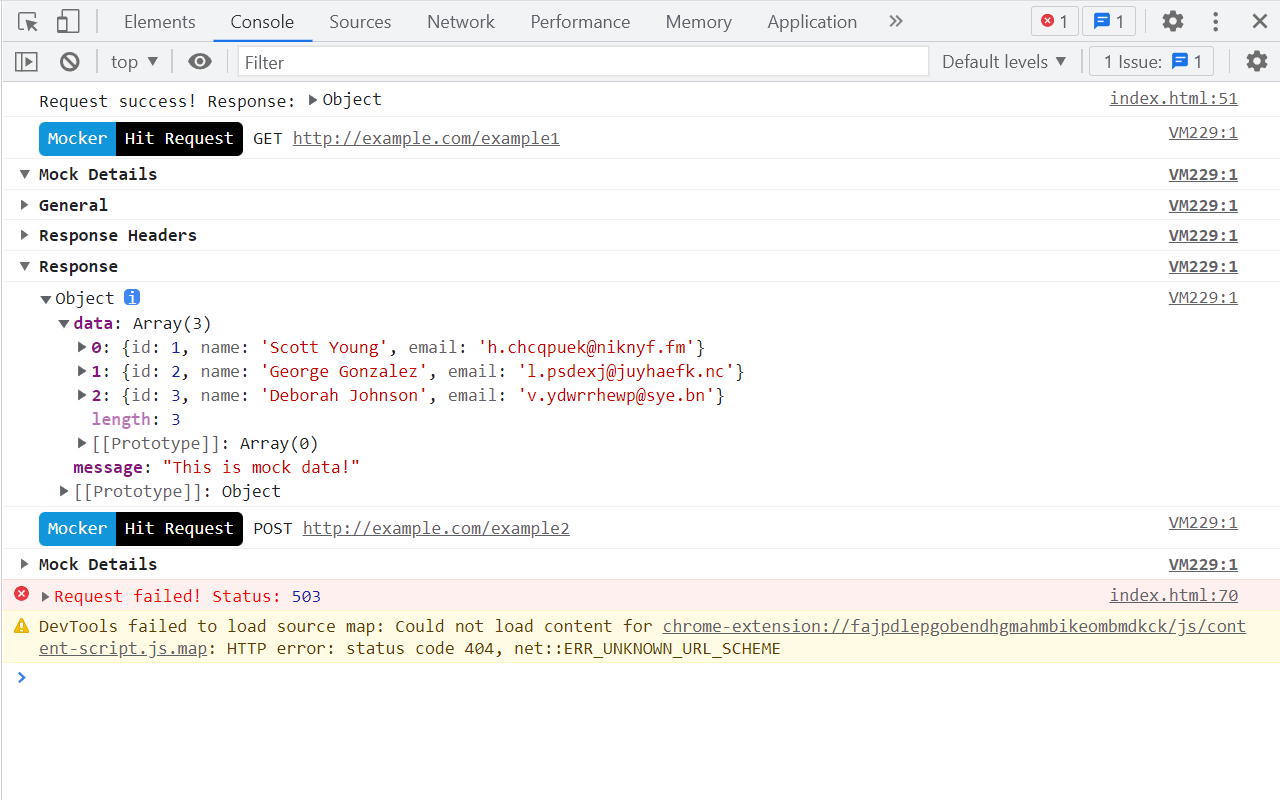This screenshot has width=1280, height=800.
Task: Switch to the Sources tab
Action: coord(359,21)
